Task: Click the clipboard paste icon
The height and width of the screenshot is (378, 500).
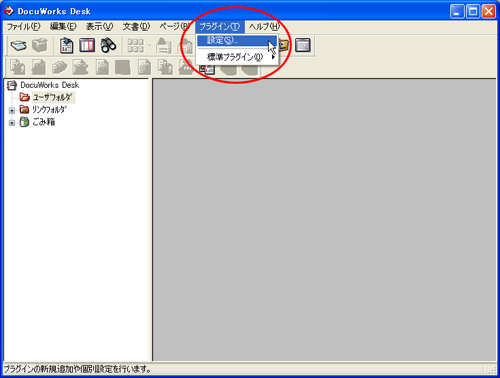Action: [66, 45]
